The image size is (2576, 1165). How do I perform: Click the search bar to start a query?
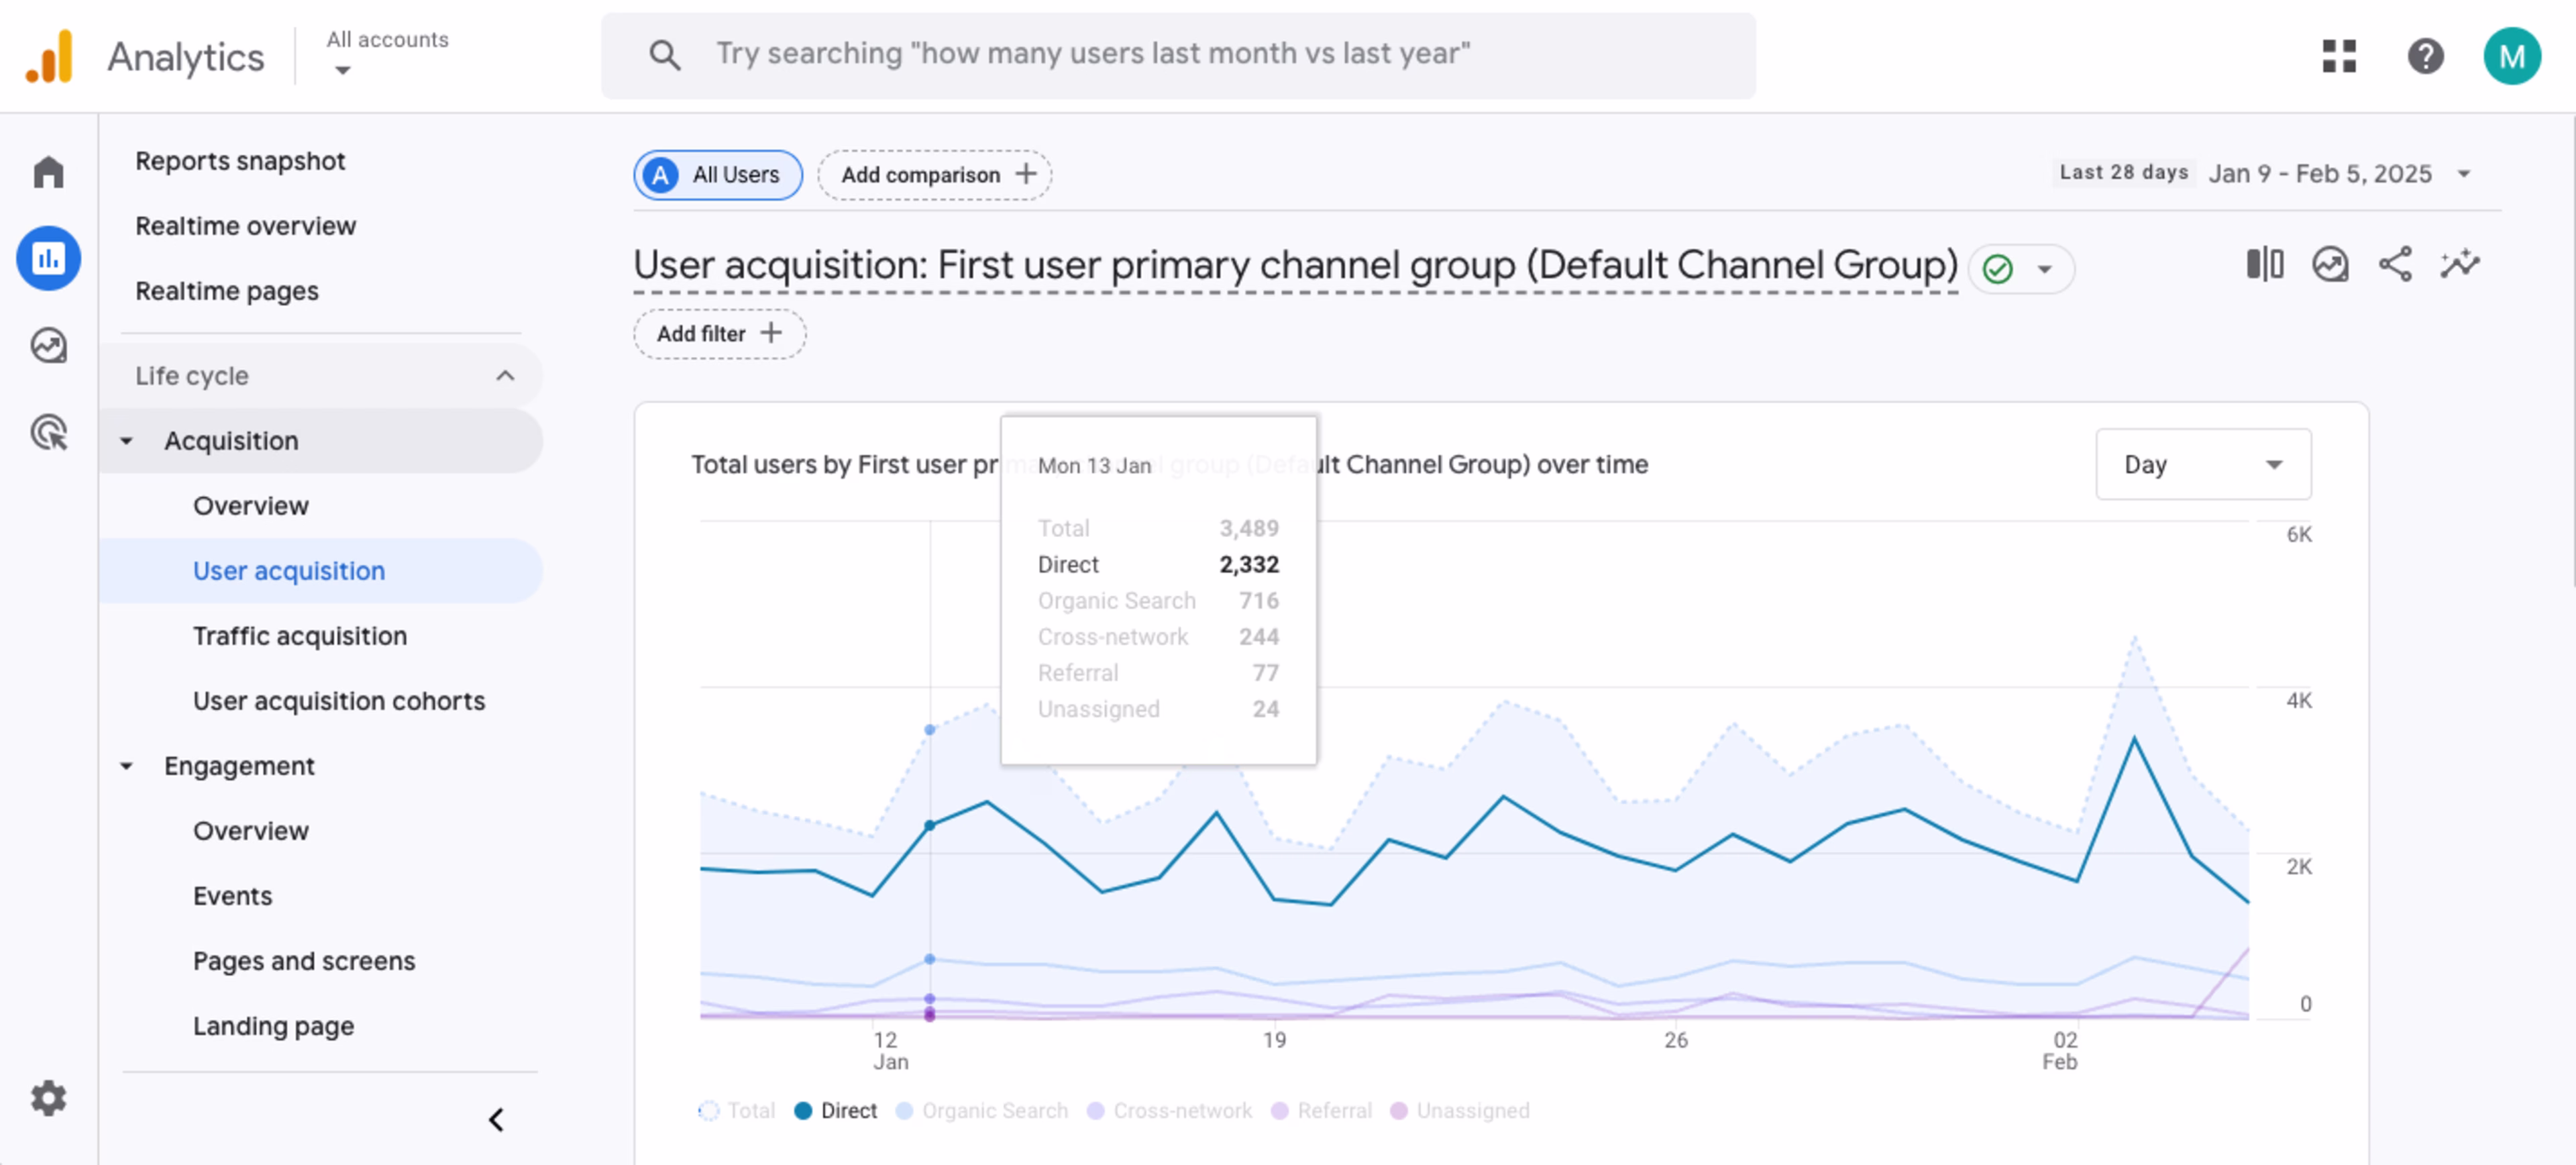click(1180, 55)
